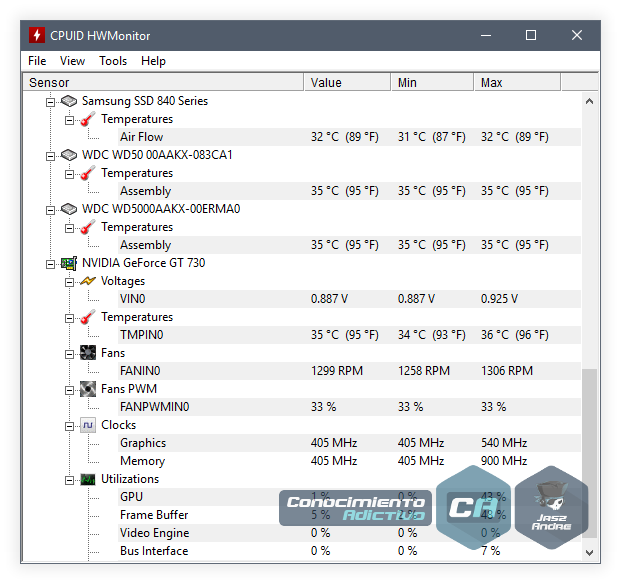Viewport: 621px width, 584px height.
Task: Click the WDC WD50 00AAKX-083CA1 drive icon
Action: click(69, 155)
